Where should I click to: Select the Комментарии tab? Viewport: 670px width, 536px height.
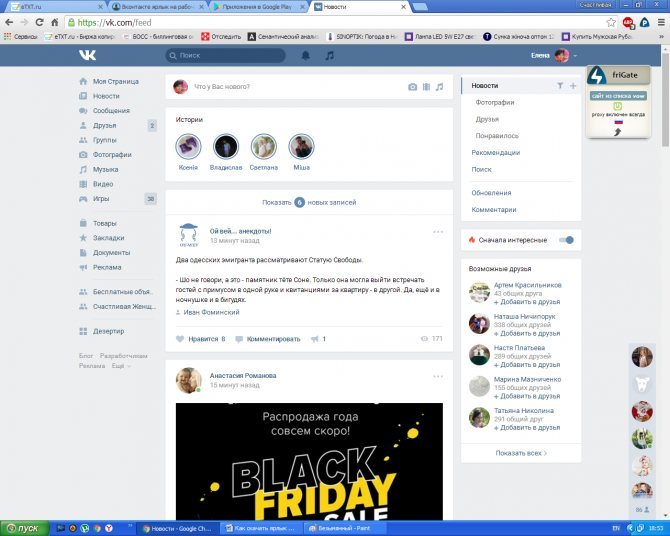coord(494,209)
